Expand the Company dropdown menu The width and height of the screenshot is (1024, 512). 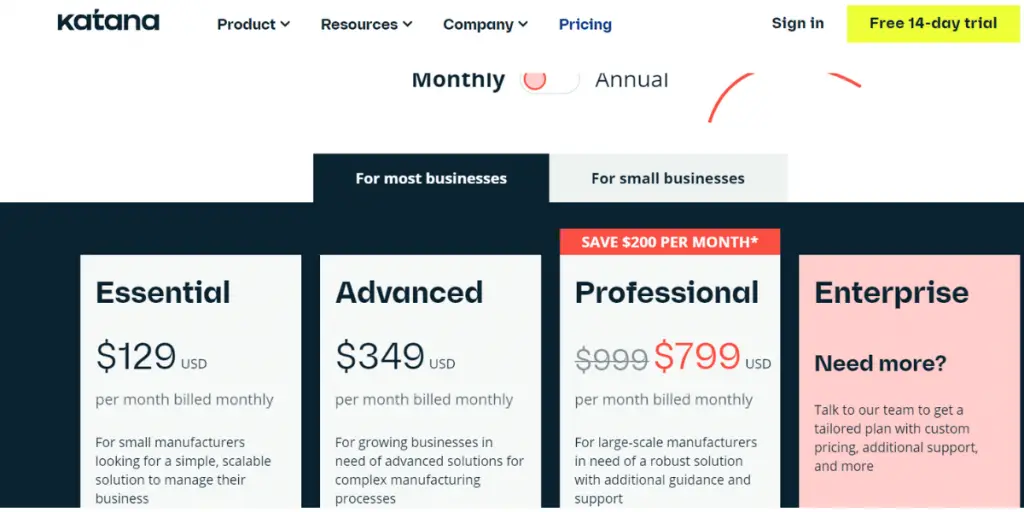pyautogui.click(x=485, y=24)
